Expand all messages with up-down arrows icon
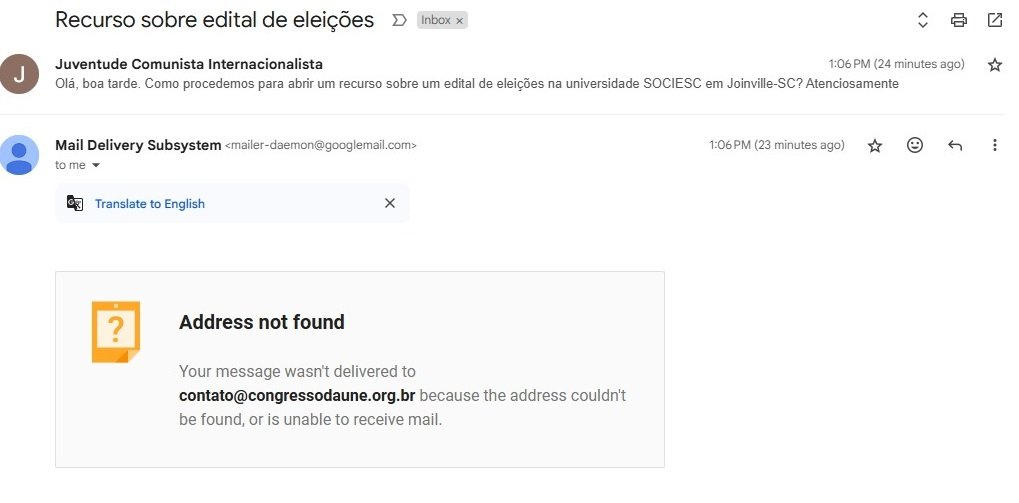 click(x=922, y=20)
